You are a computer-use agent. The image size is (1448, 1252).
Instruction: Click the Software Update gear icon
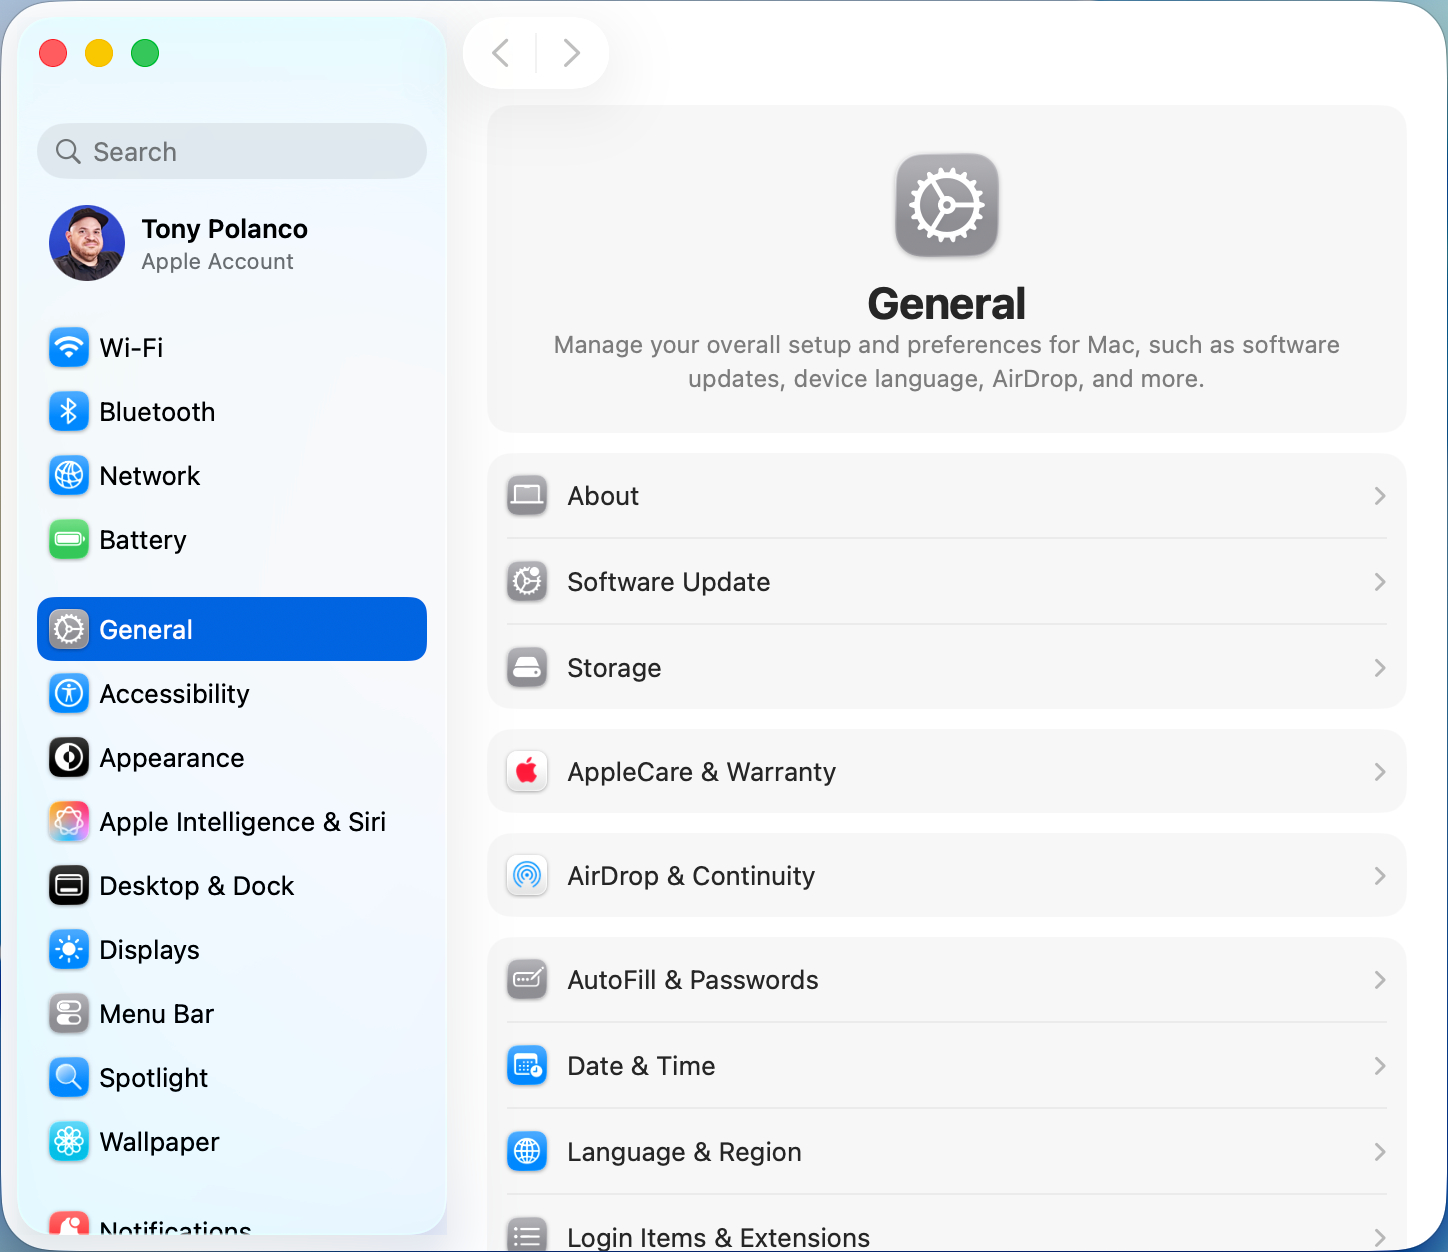pos(527,582)
